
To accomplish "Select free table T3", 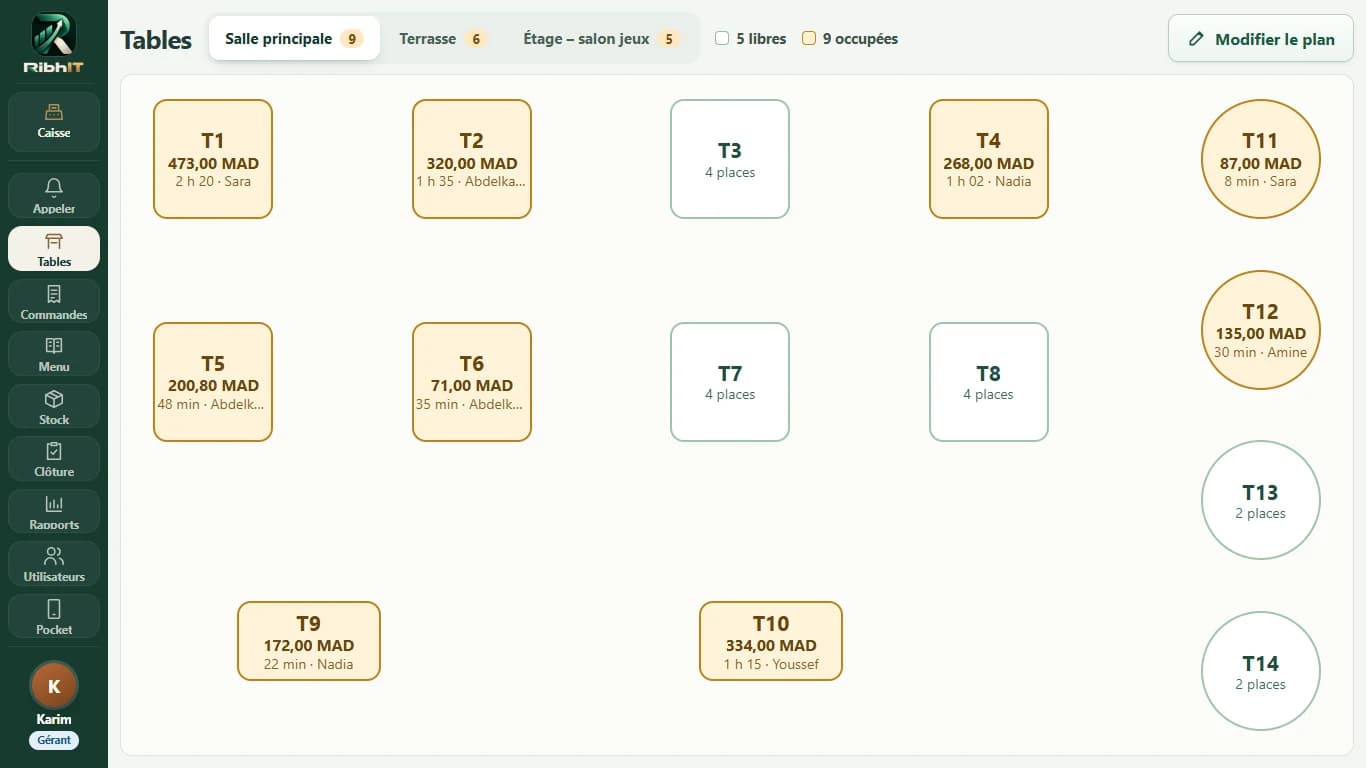I will tap(730, 159).
